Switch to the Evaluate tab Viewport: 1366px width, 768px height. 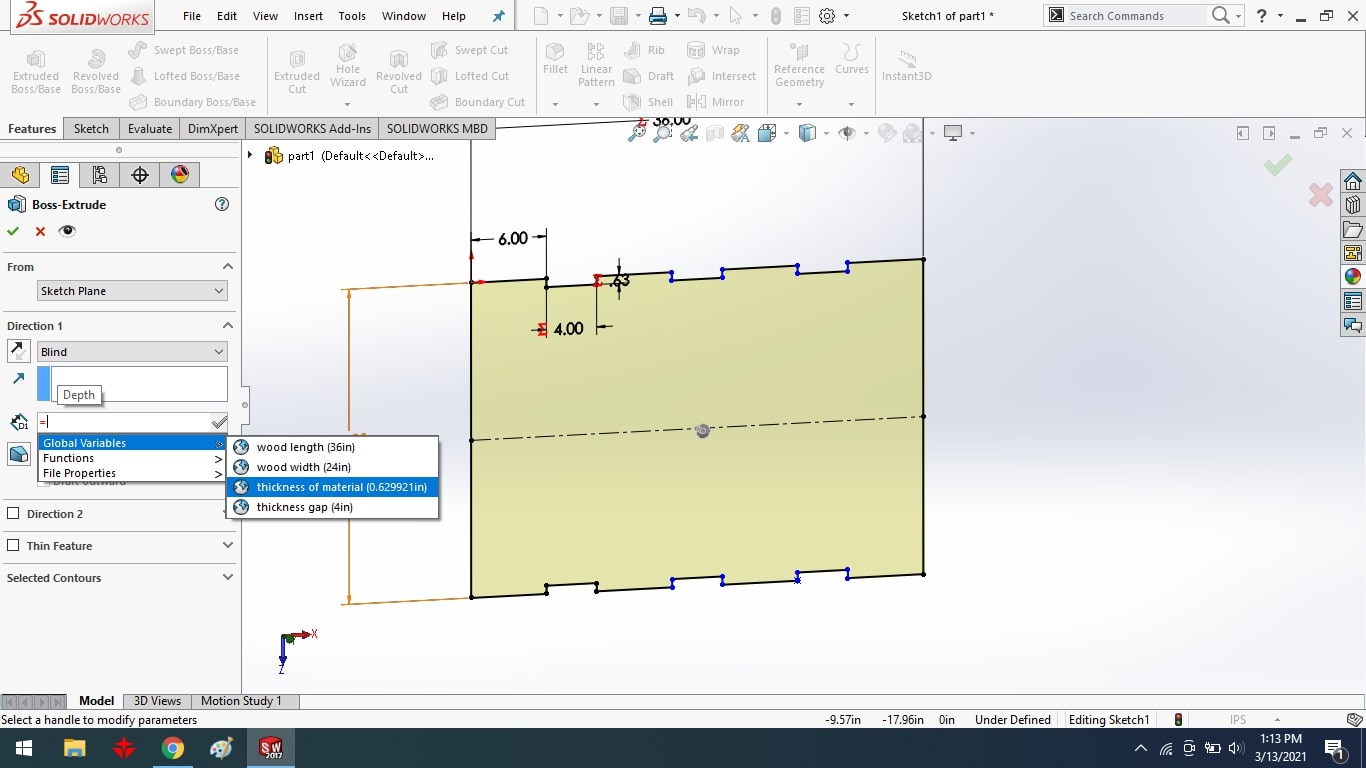(x=150, y=128)
